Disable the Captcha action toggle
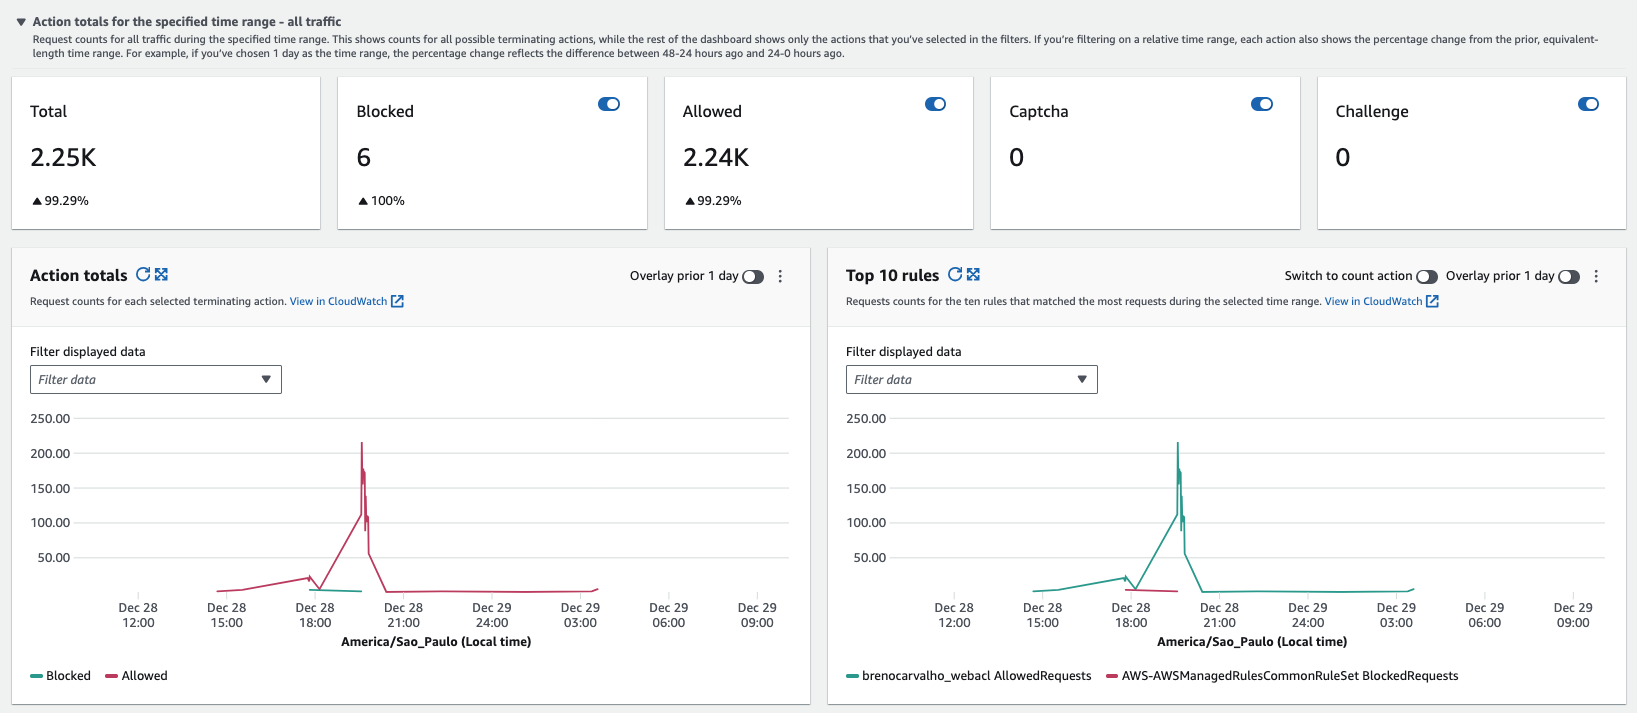This screenshot has height=713, width=1637. [1262, 104]
